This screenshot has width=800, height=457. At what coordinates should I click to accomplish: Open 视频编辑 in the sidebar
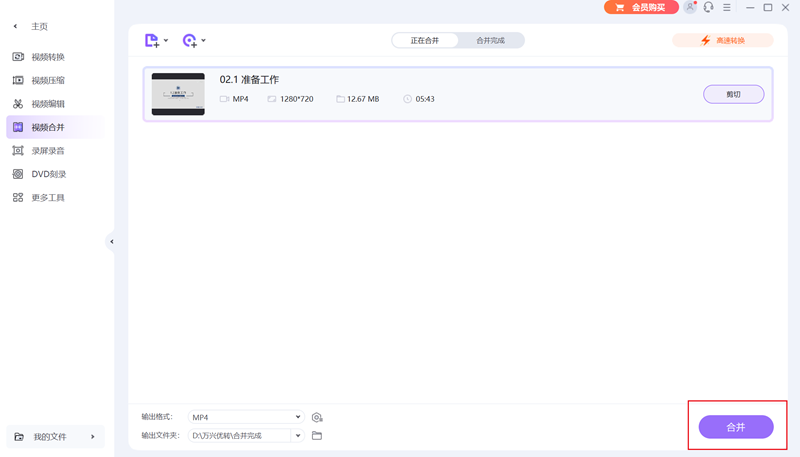point(48,104)
